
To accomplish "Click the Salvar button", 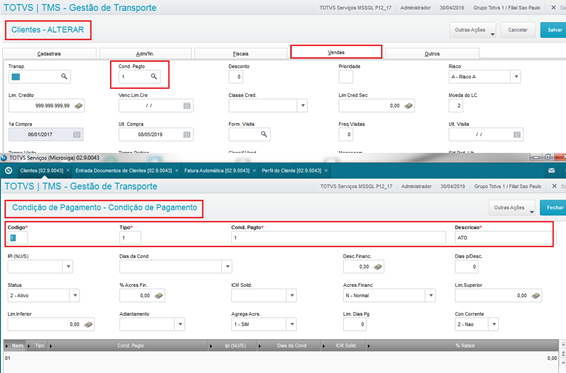I will point(554,30).
